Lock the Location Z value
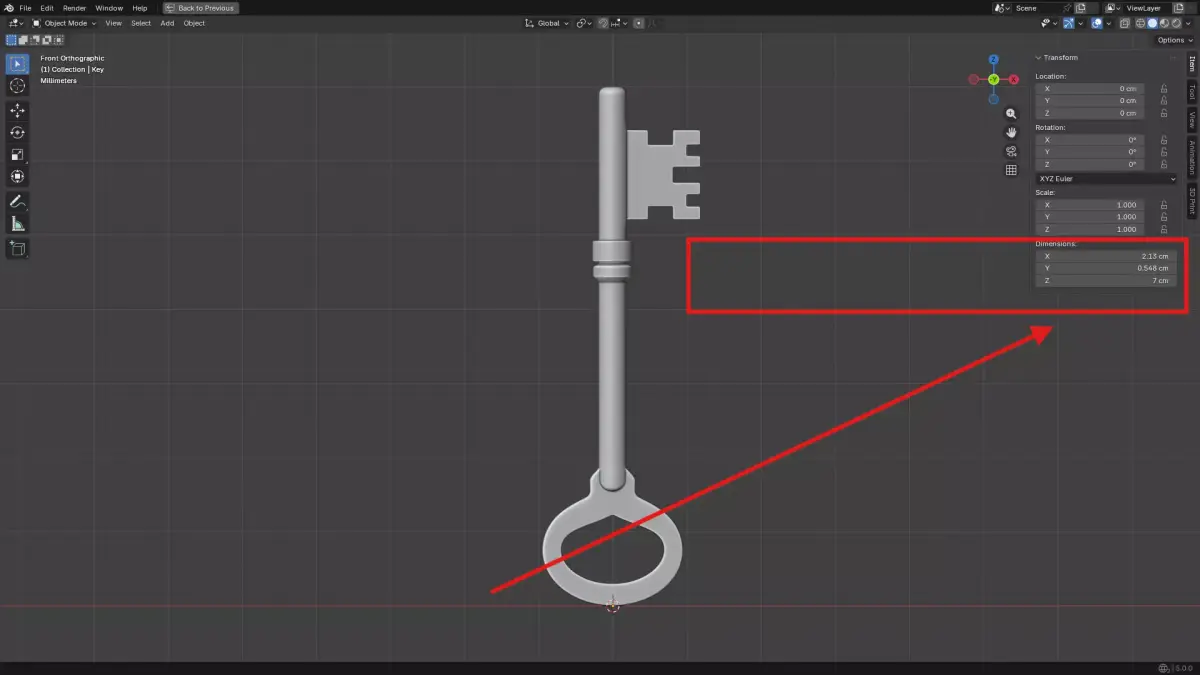 click(1163, 113)
